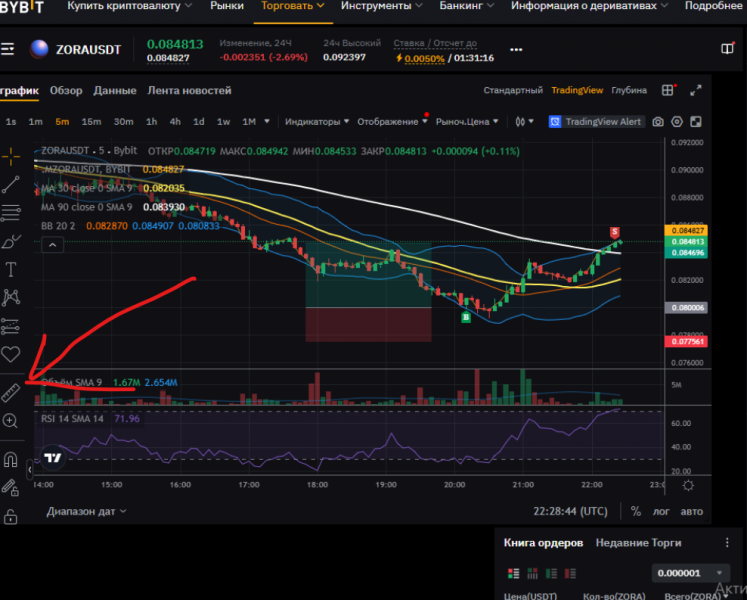Select the 1m timeframe
The image size is (747, 600).
tap(35, 122)
